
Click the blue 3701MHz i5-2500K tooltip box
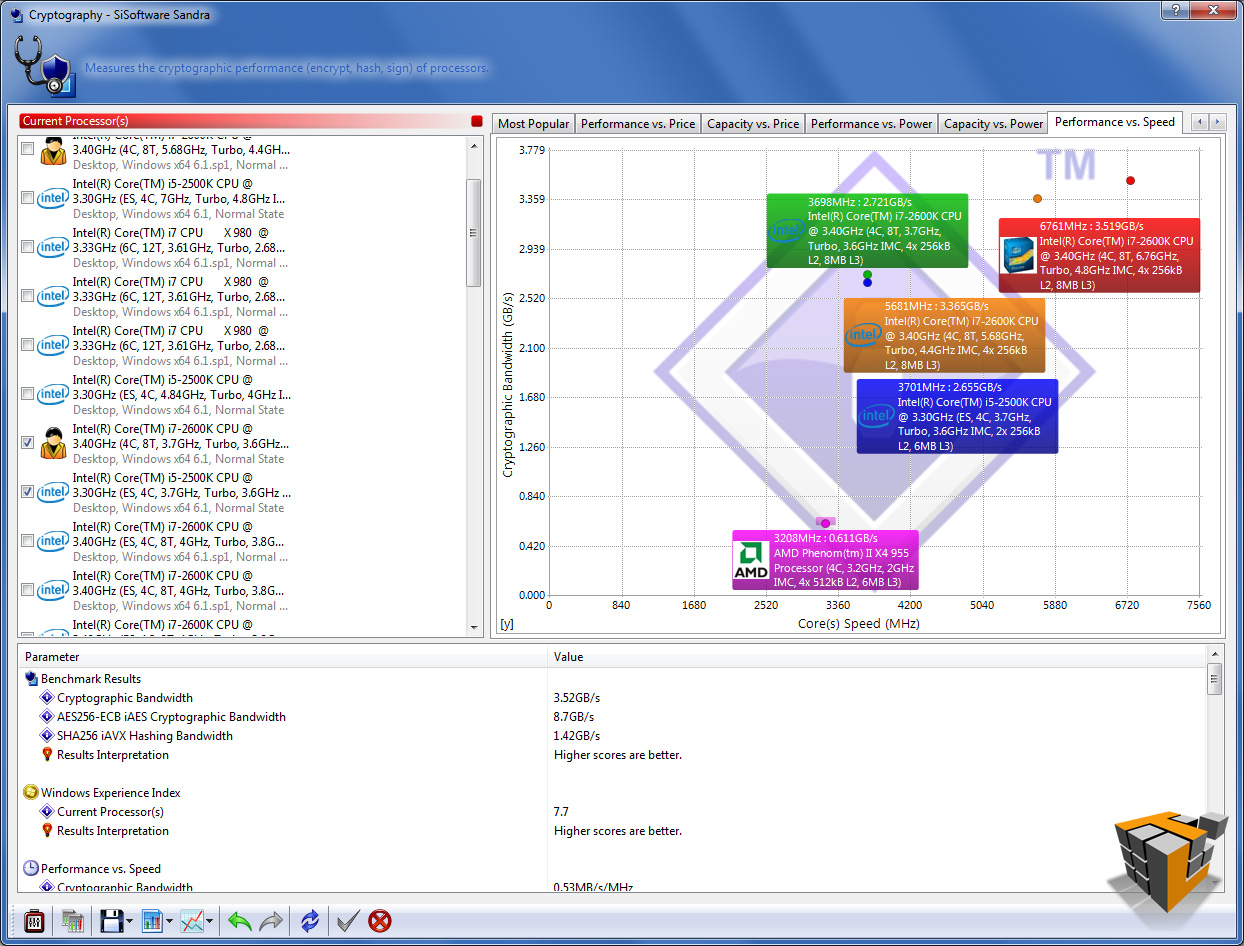[x=957, y=416]
